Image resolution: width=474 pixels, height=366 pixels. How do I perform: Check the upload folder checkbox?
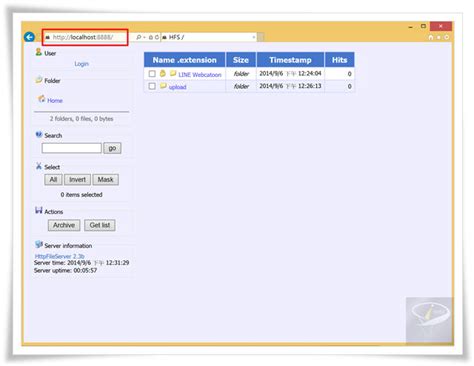(152, 86)
